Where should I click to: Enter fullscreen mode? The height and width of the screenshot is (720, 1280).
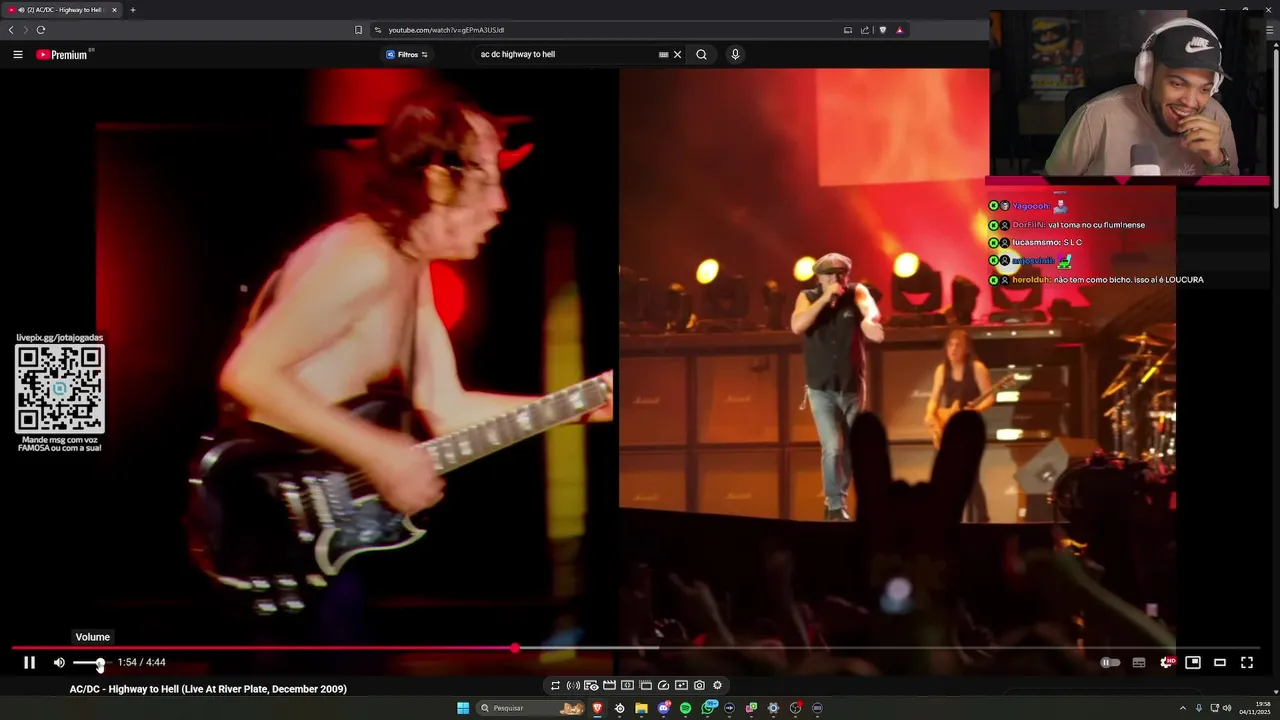pos(1247,662)
